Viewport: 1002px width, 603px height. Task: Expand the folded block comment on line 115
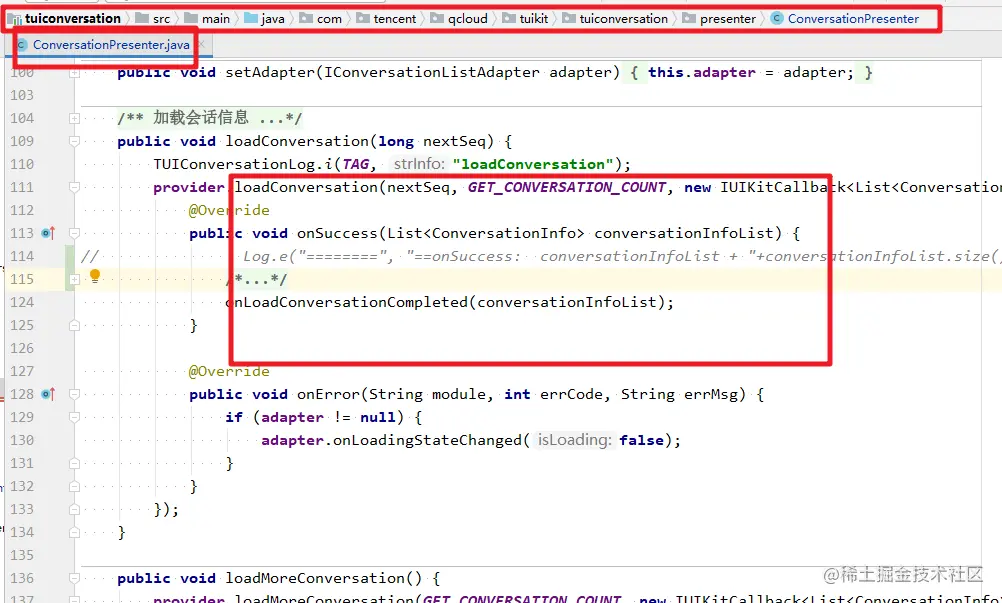[x=74, y=279]
